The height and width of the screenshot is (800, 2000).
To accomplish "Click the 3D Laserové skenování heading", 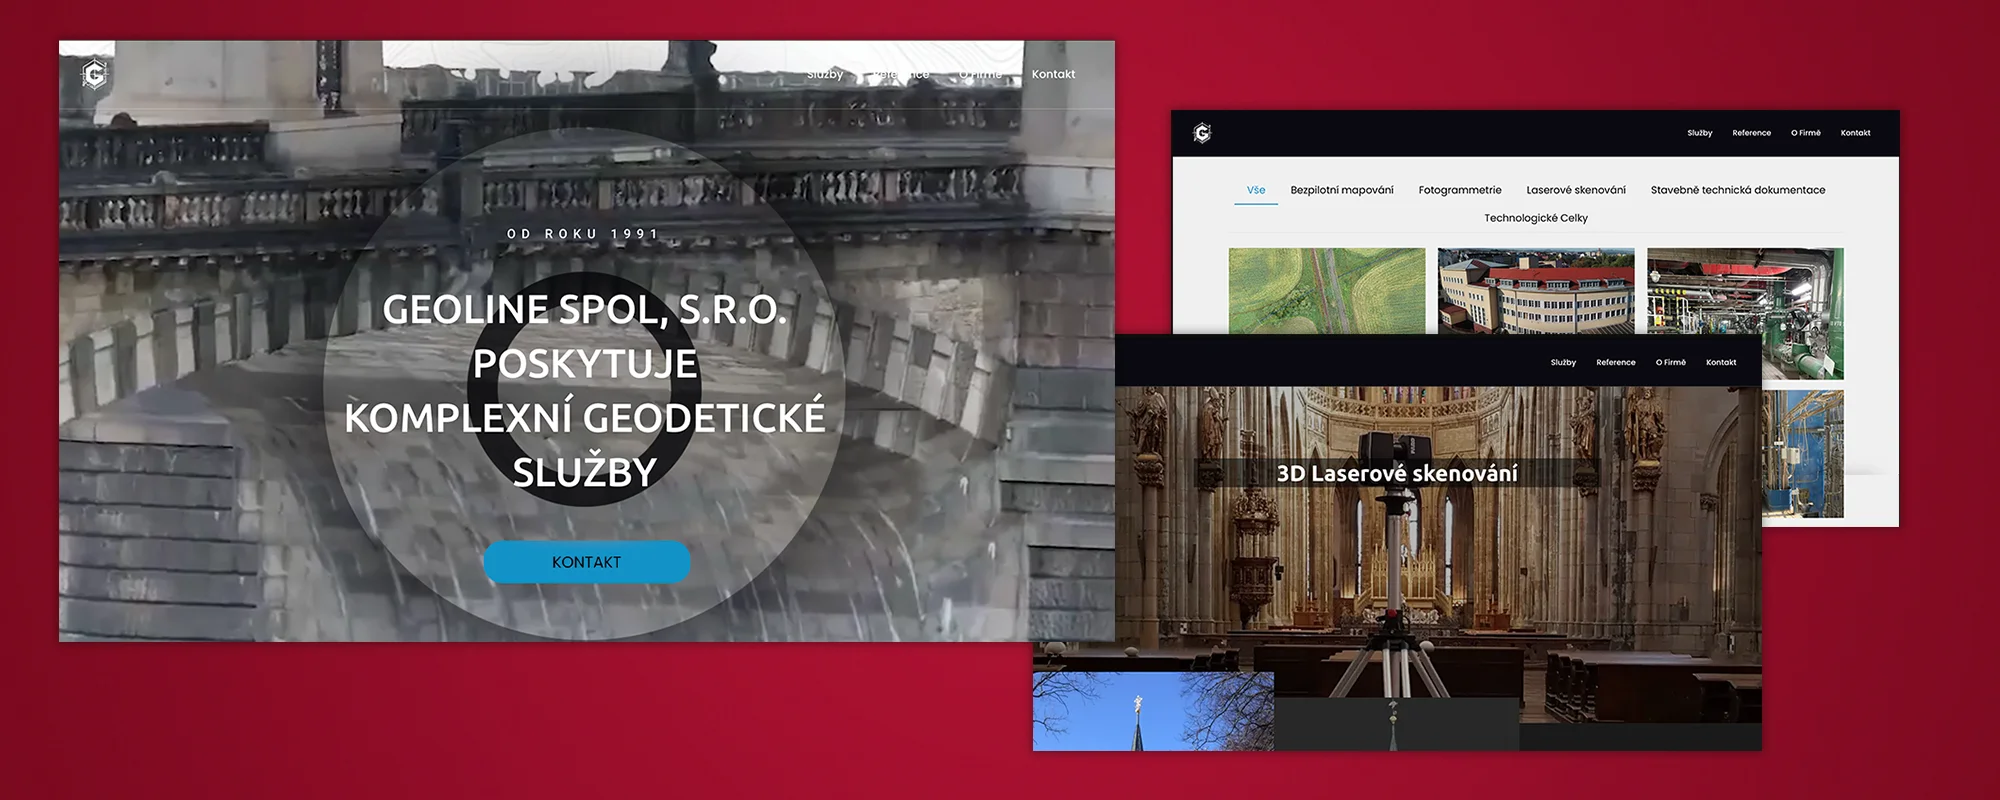I will (1397, 473).
